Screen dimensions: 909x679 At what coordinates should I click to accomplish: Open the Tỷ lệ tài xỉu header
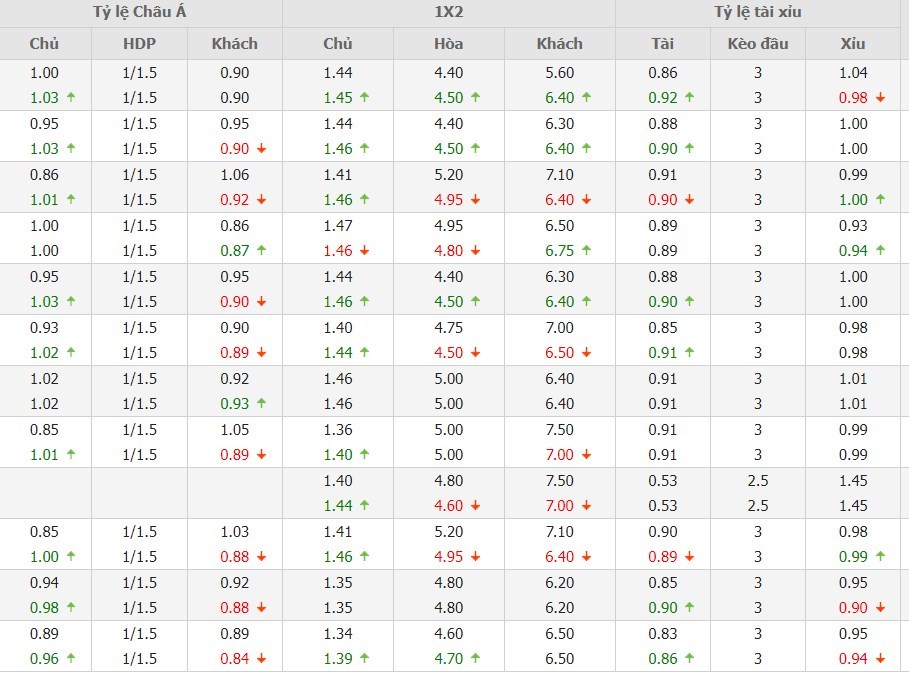(x=758, y=13)
